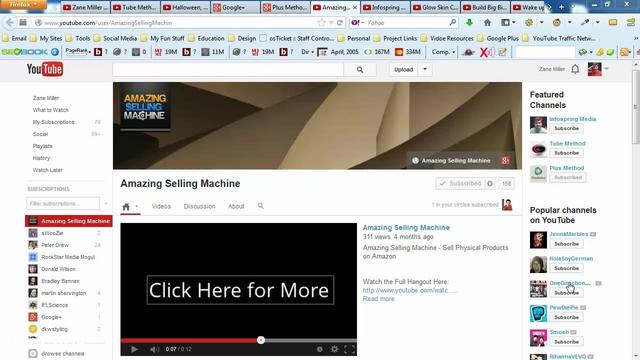Expand the subscriptions filter dropdown arrow
The width and height of the screenshot is (640, 360).
106,203
